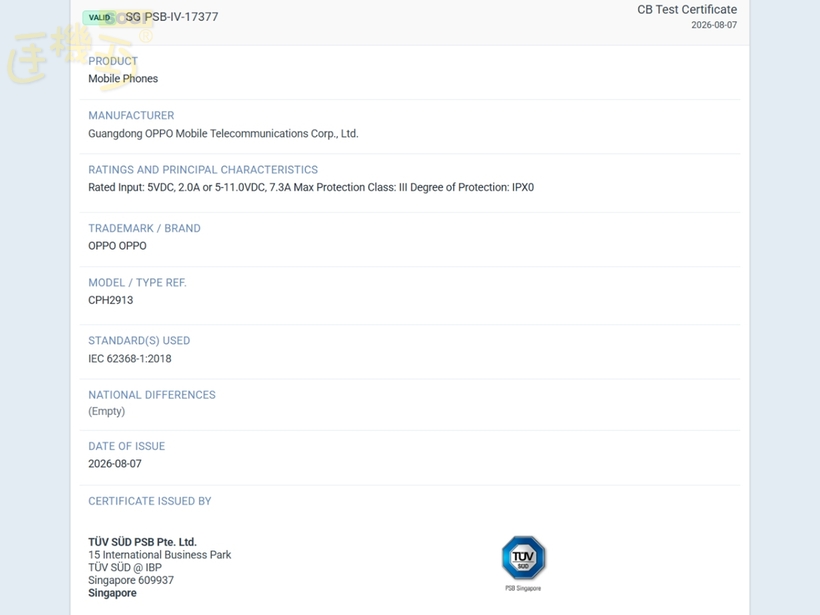Click the MANUFACTURER field label

(131, 116)
